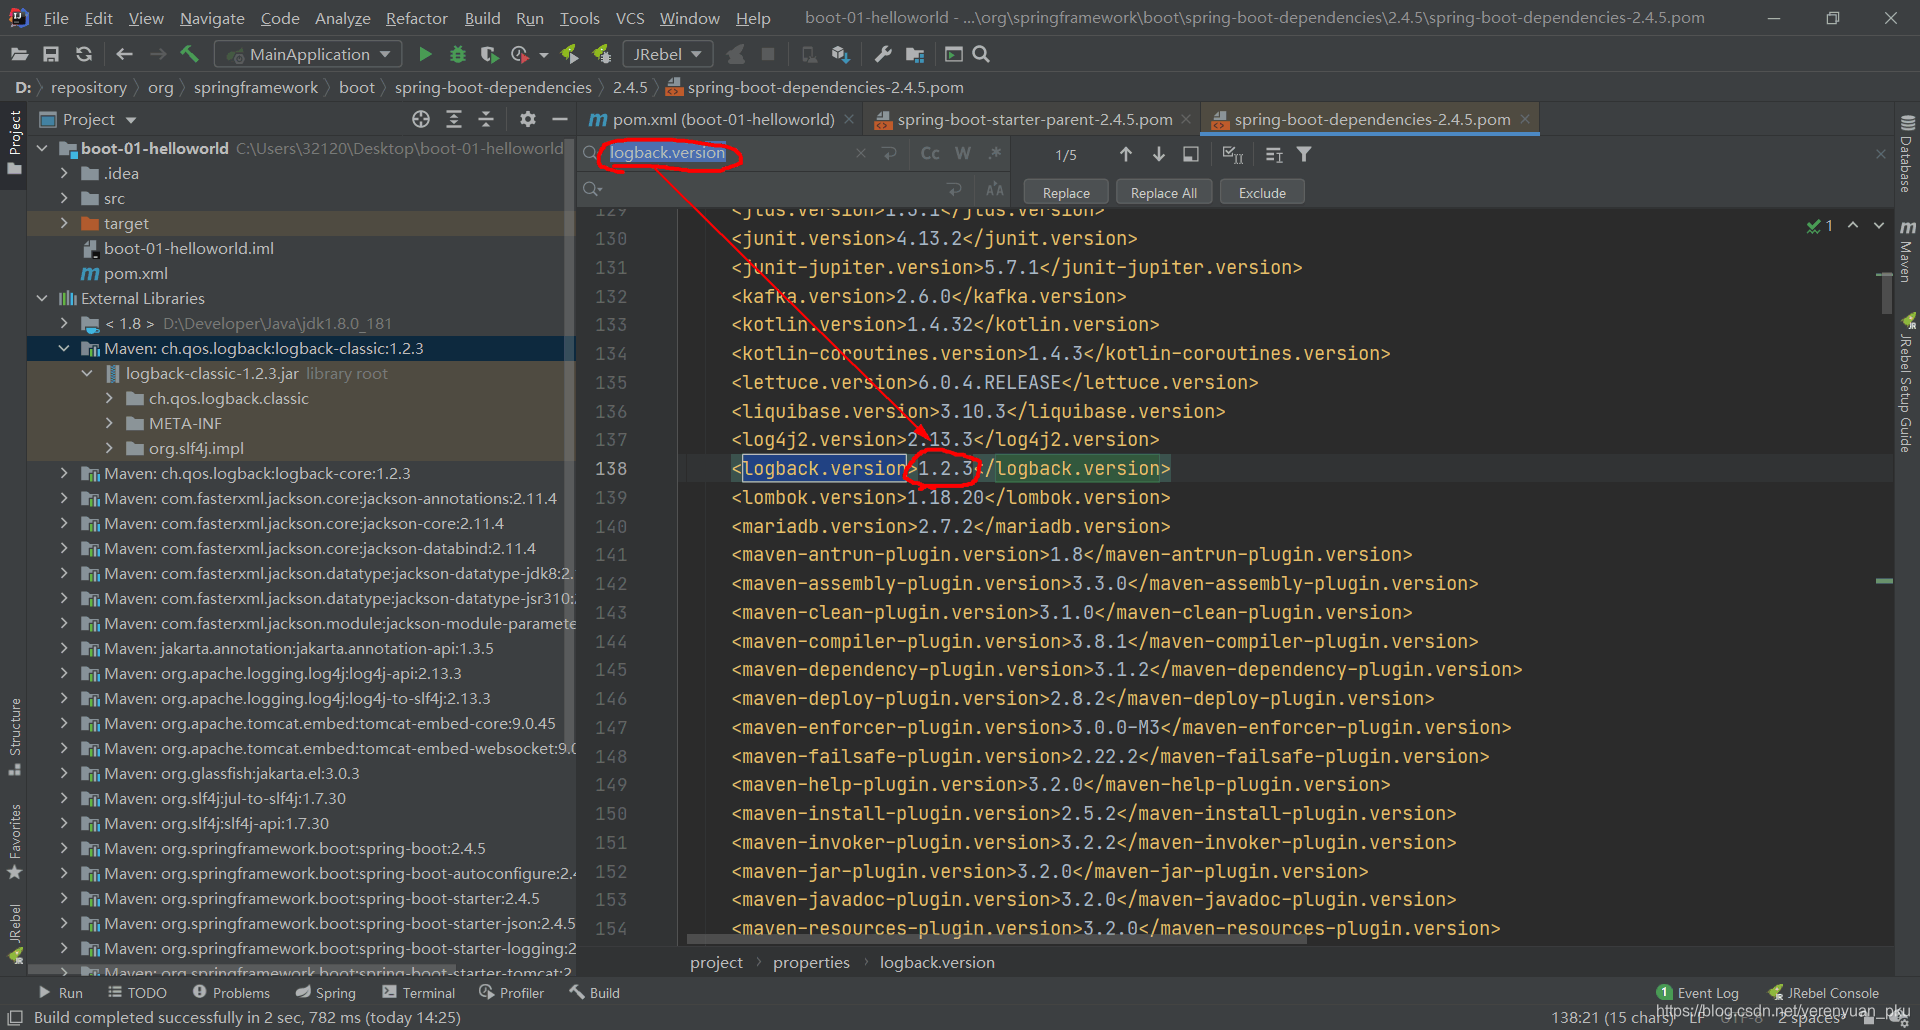
Task: Open the VCS menu
Action: (630, 18)
